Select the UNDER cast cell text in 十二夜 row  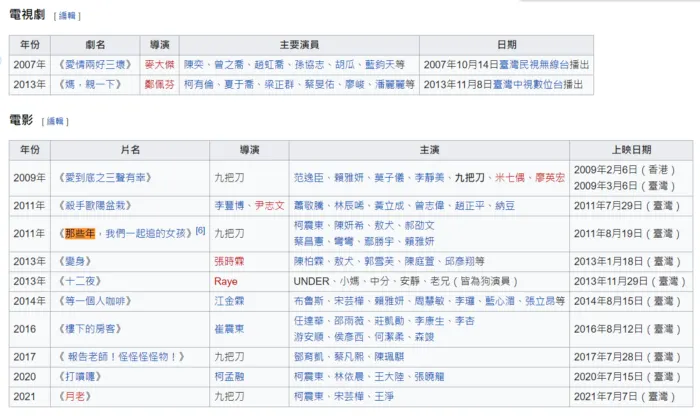[x=311, y=281]
